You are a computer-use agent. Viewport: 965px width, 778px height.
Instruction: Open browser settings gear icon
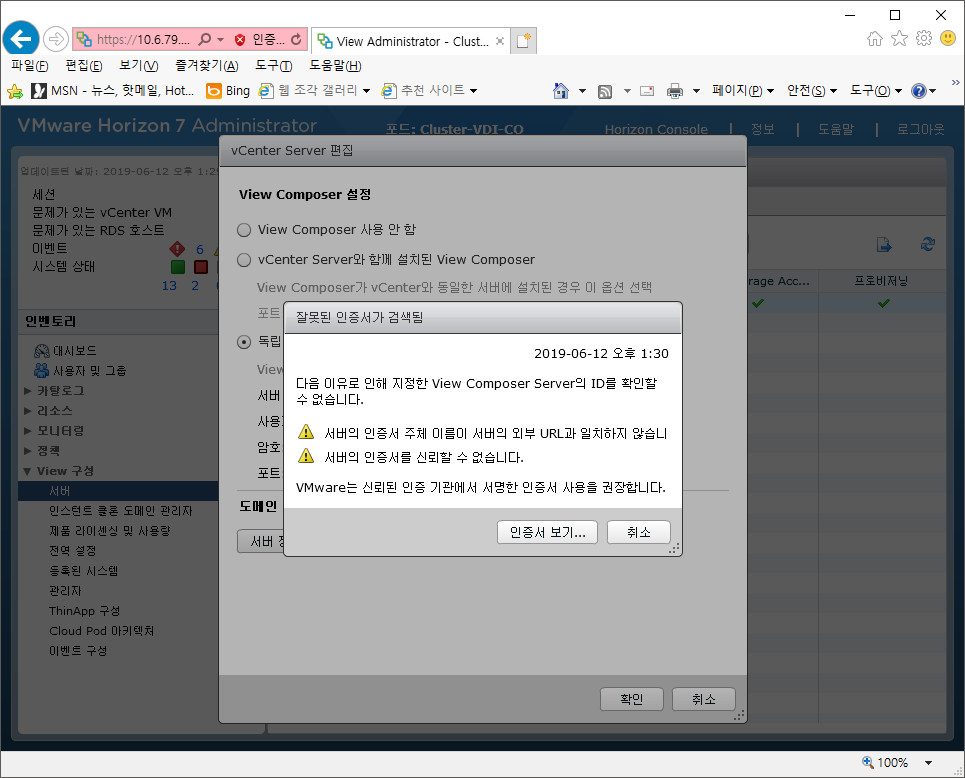pyautogui.click(x=924, y=38)
